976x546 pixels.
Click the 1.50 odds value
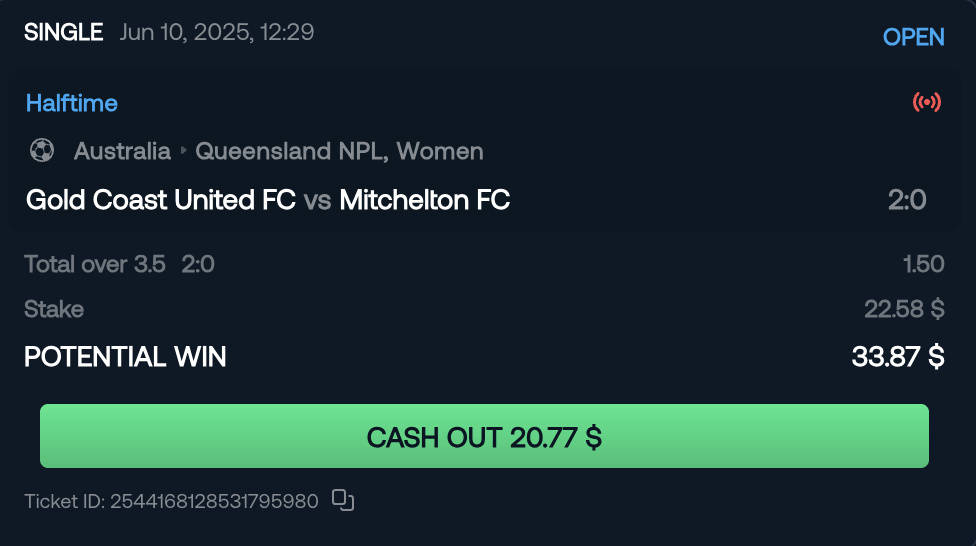(x=923, y=264)
